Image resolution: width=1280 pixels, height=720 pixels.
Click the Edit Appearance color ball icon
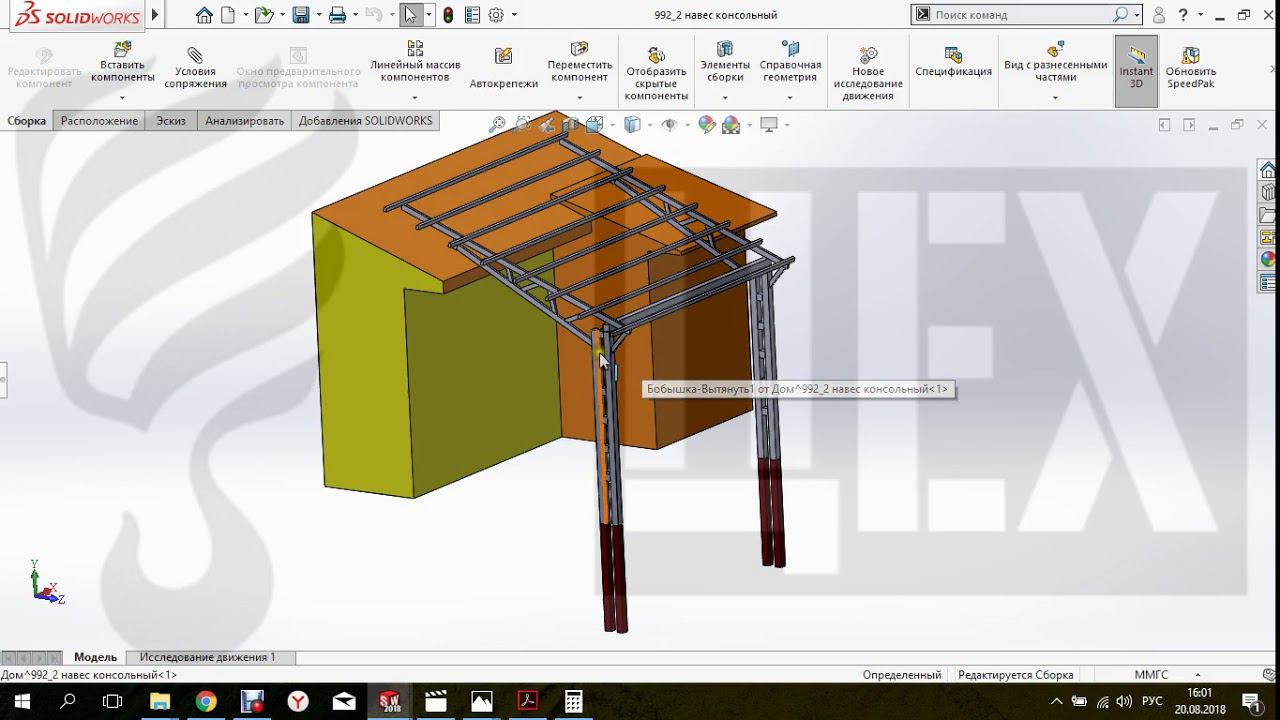click(x=707, y=125)
